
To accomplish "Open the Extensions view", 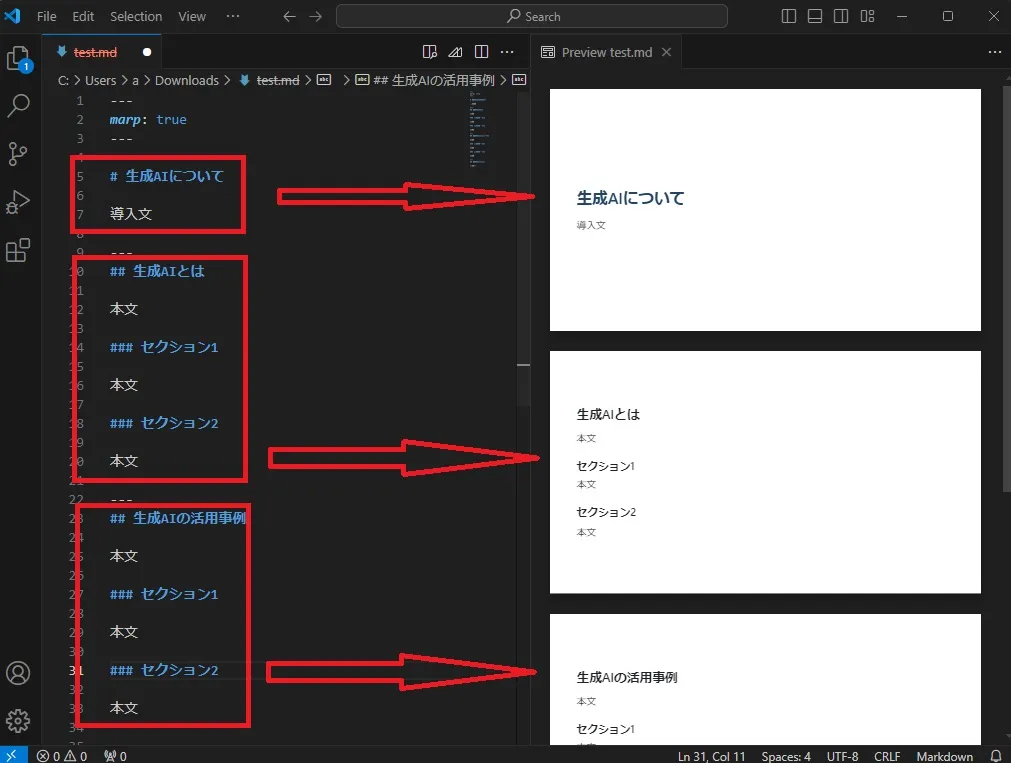I will click(18, 250).
